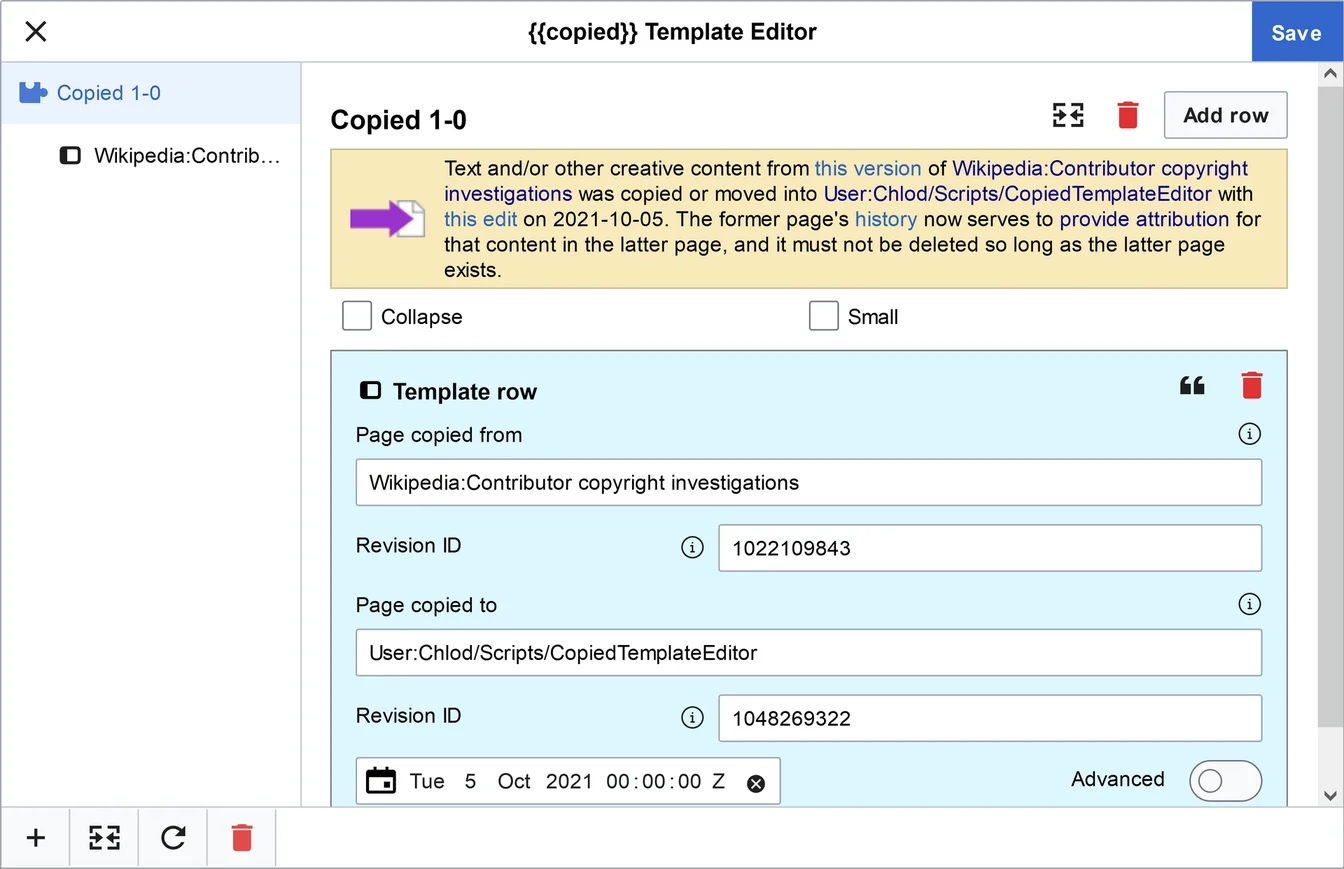Delete the Template row using its trash icon
This screenshot has width=1344, height=869.
1251,384
